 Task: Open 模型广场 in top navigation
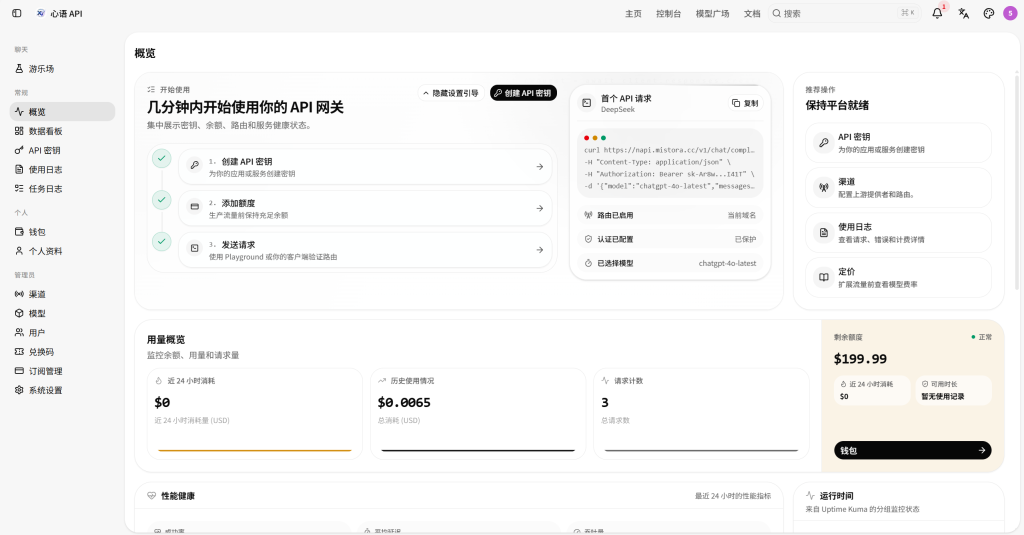tap(712, 14)
